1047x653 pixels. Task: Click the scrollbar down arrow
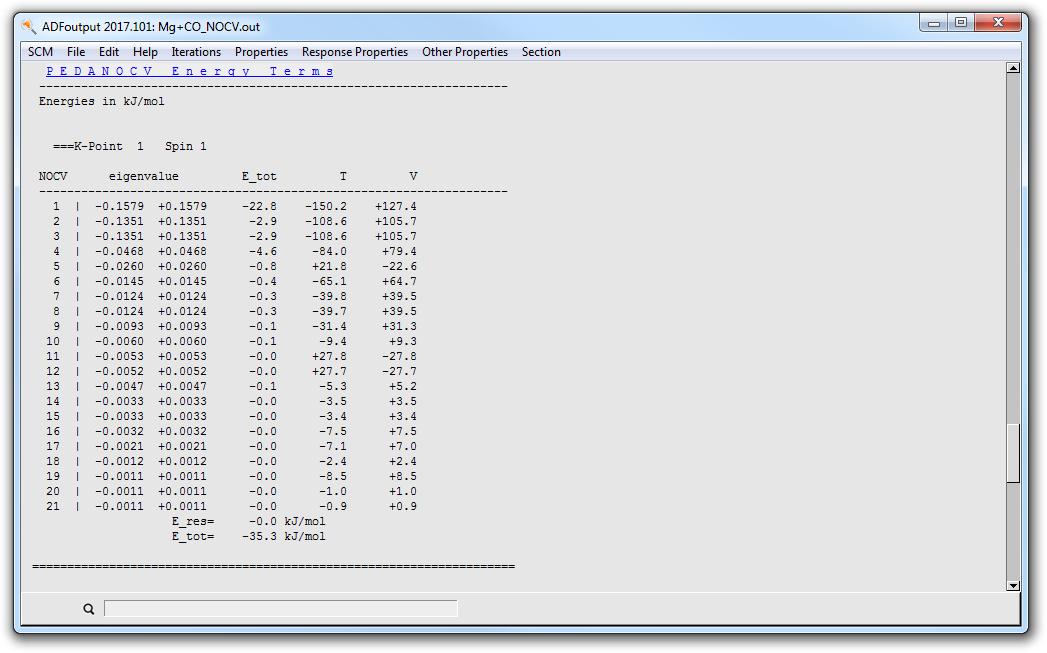click(x=1013, y=586)
